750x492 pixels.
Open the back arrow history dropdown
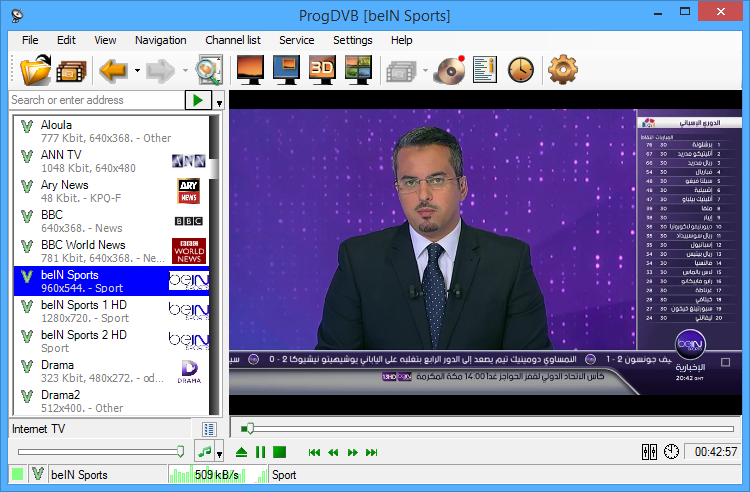pos(137,71)
